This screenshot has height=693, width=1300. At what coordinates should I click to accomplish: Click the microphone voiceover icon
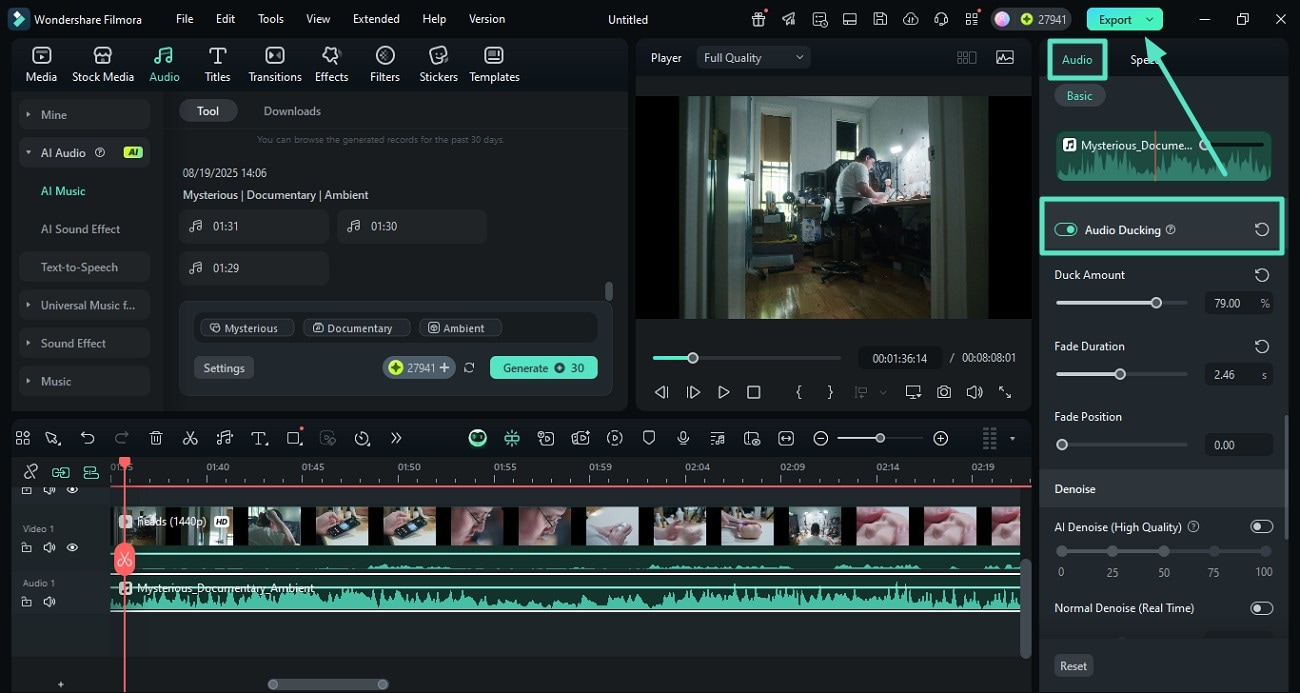click(x=683, y=438)
